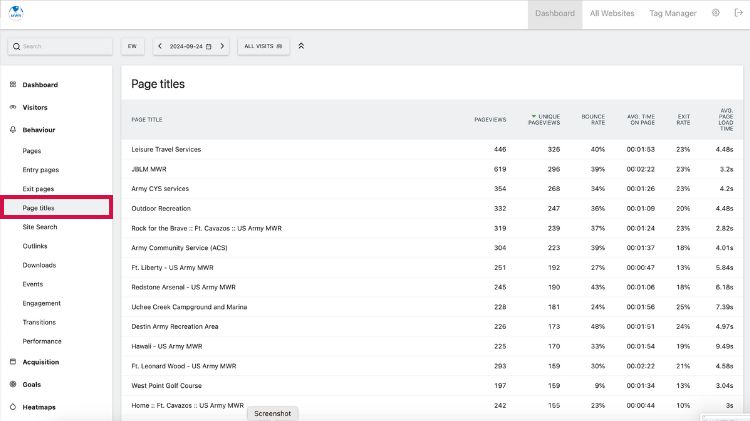Image resolution: width=750 pixels, height=421 pixels.
Task: Open the Tag Manager tab
Action: [x=673, y=14]
